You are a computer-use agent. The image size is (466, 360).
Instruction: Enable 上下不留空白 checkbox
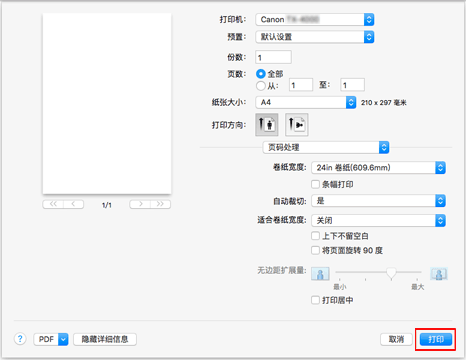(x=315, y=236)
